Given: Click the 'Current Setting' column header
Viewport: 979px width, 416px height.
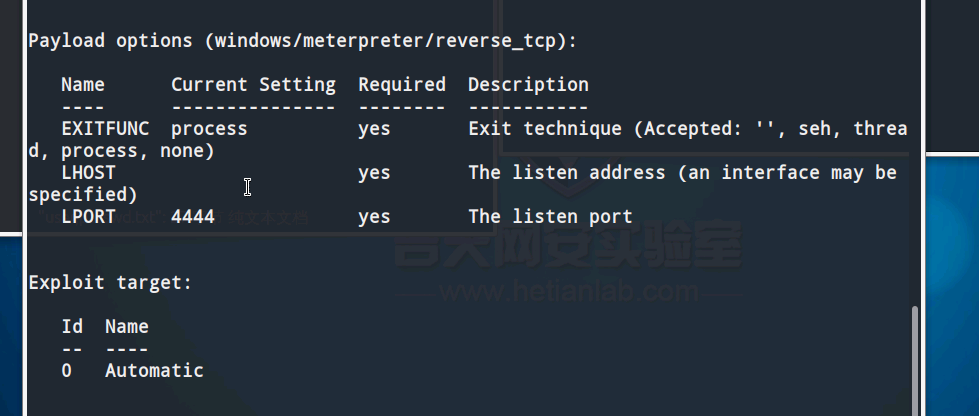Looking at the screenshot, I should tap(253, 85).
